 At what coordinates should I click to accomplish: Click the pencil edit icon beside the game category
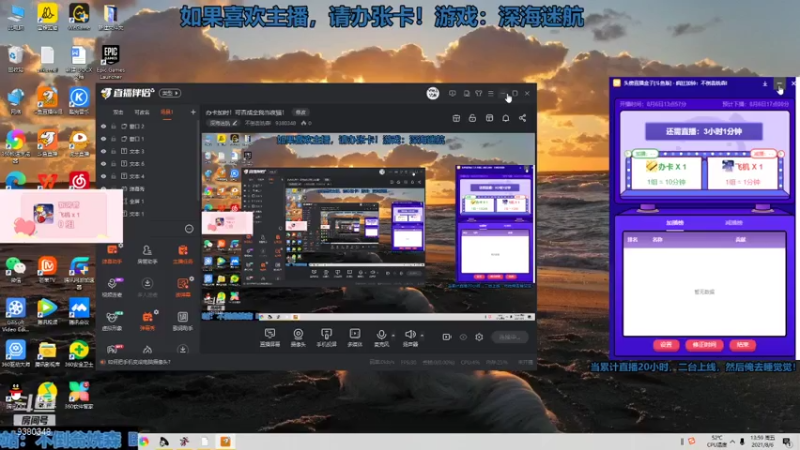coord(235,123)
